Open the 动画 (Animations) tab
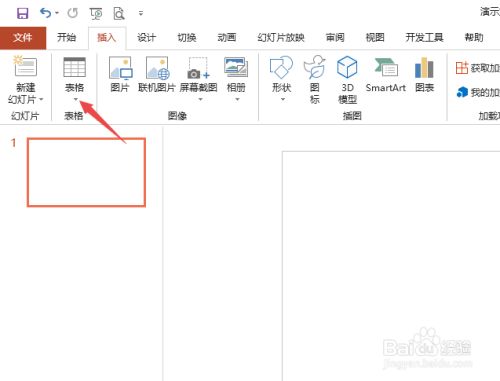Viewport: 500px width, 381px height. pyautogui.click(x=227, y=38)
